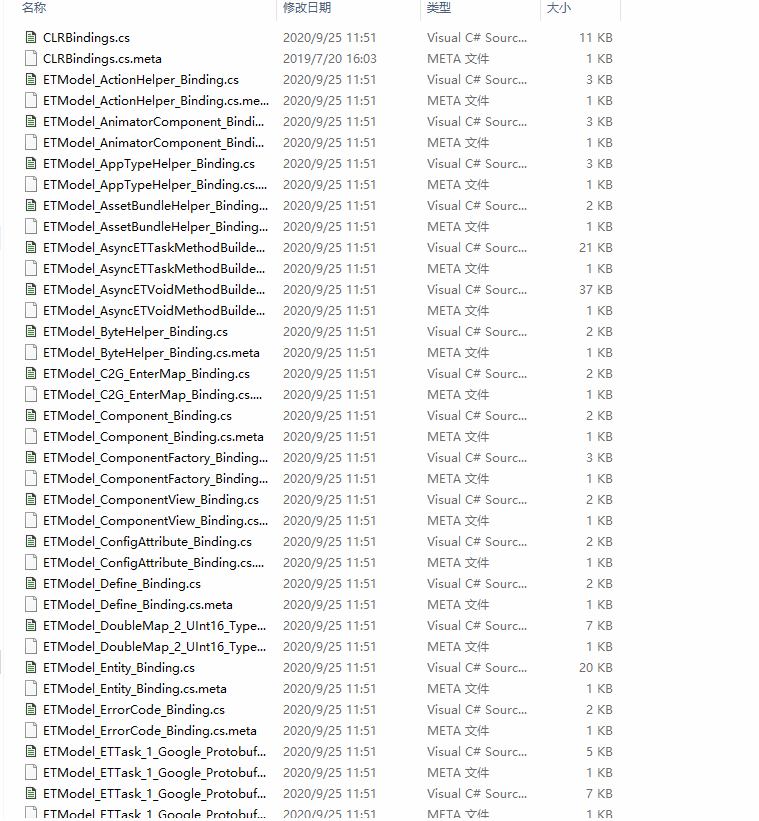Click the C# icon for ETModel_Entity_Binding.cs

click(x=30, y=668)
